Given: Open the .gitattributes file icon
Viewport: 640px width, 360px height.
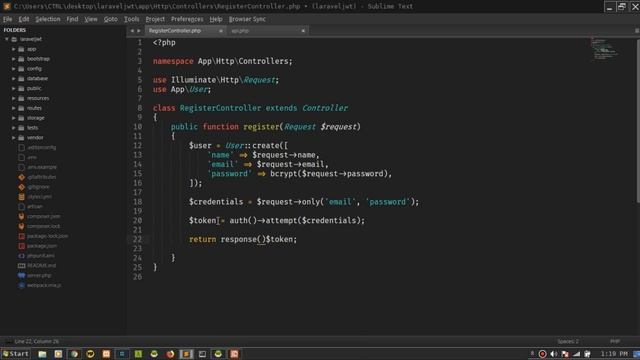Looking at the screenshot, I should click(22, 177).
